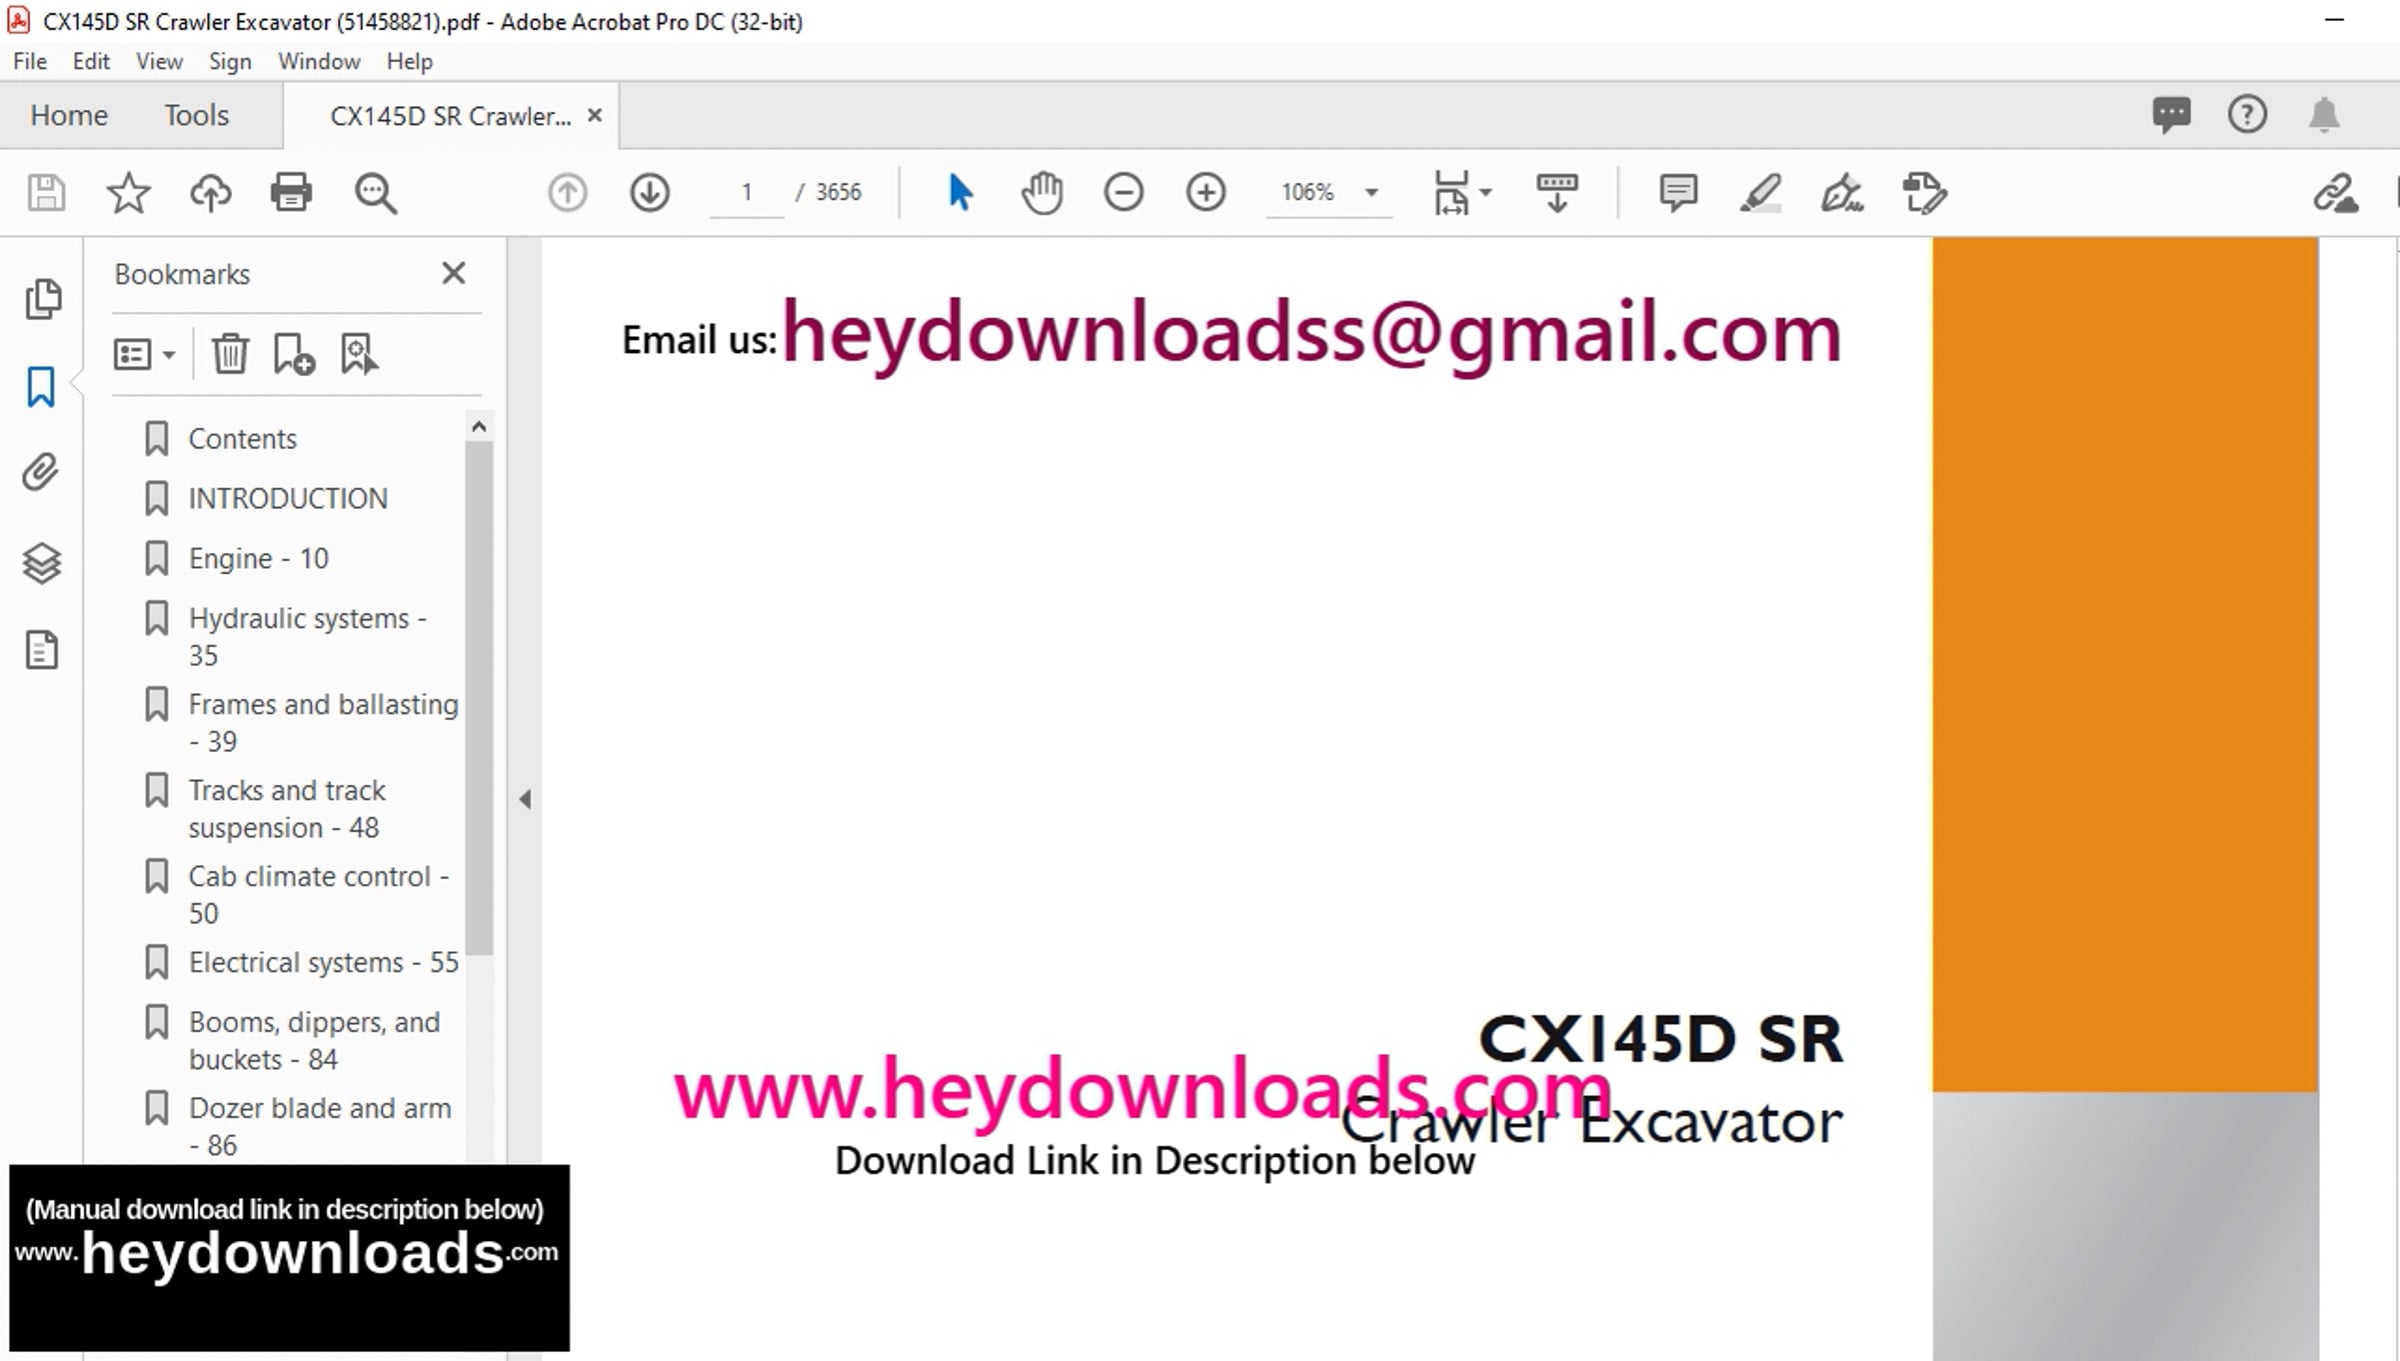Open the Window menu

click(318, 62)
